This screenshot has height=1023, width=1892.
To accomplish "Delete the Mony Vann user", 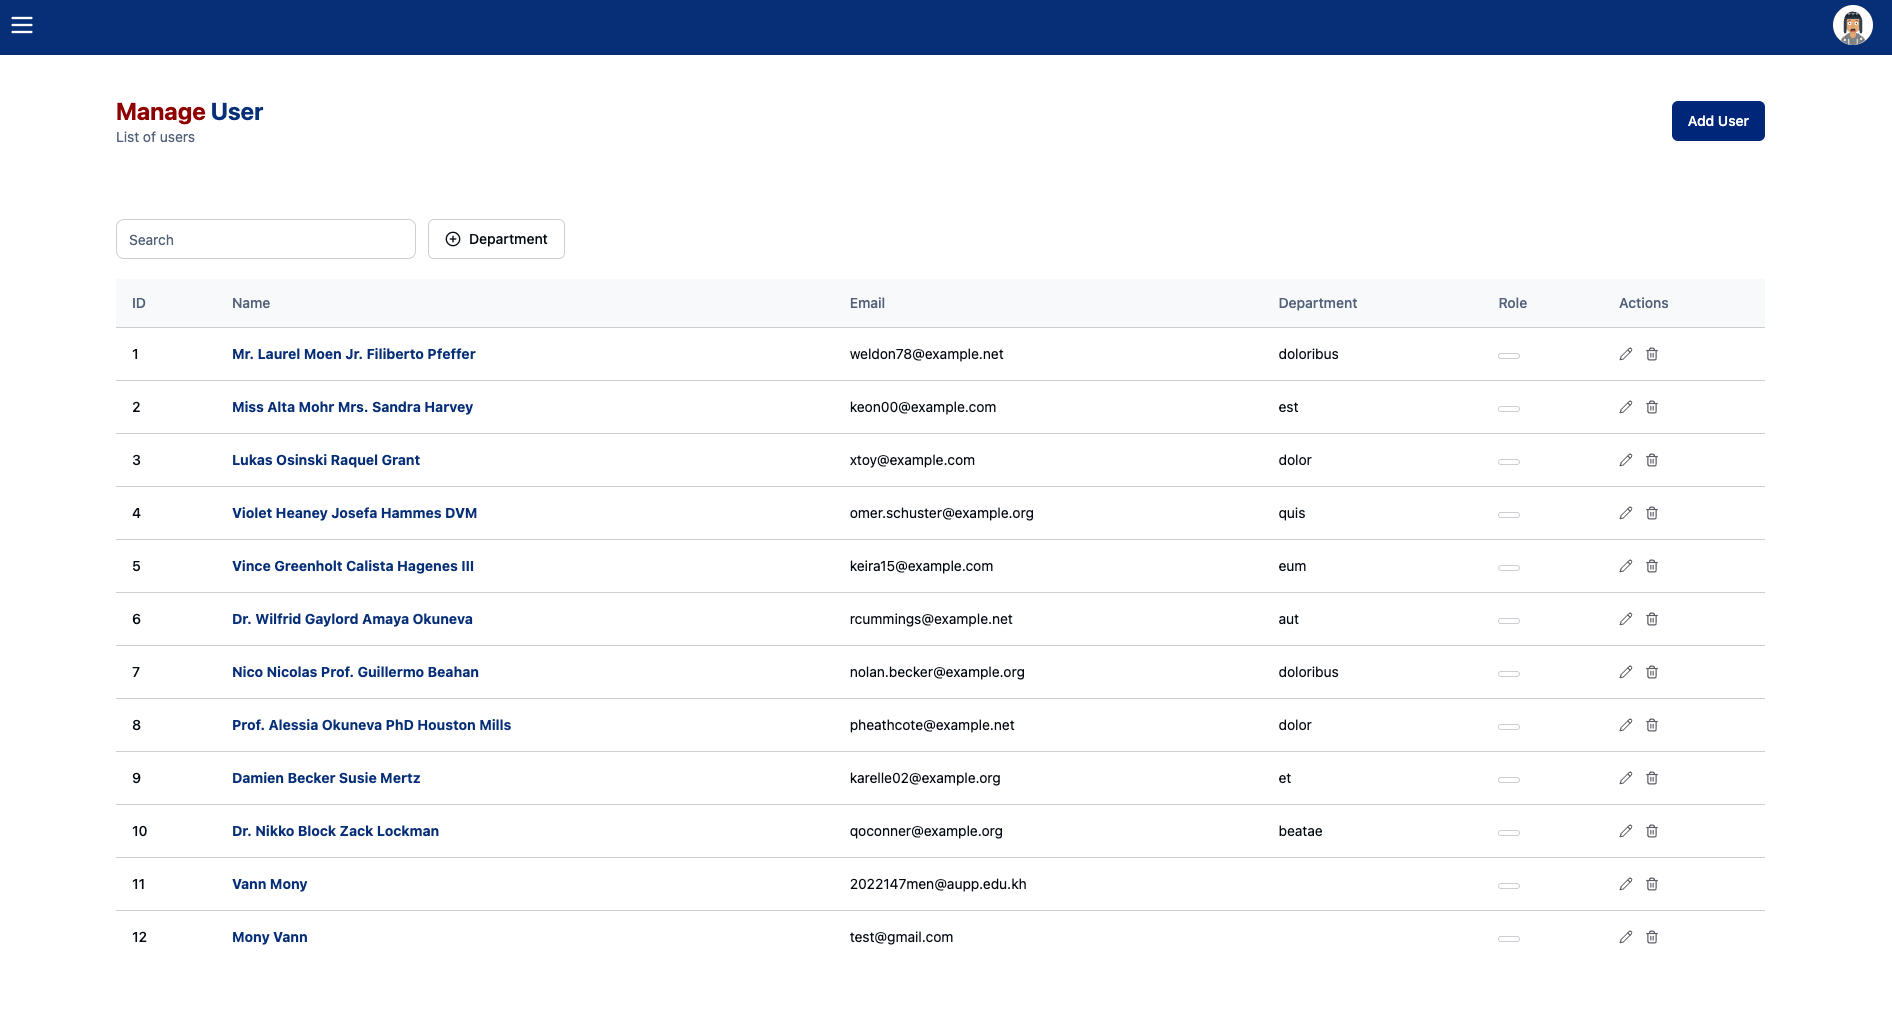I will click(1652, 937).
